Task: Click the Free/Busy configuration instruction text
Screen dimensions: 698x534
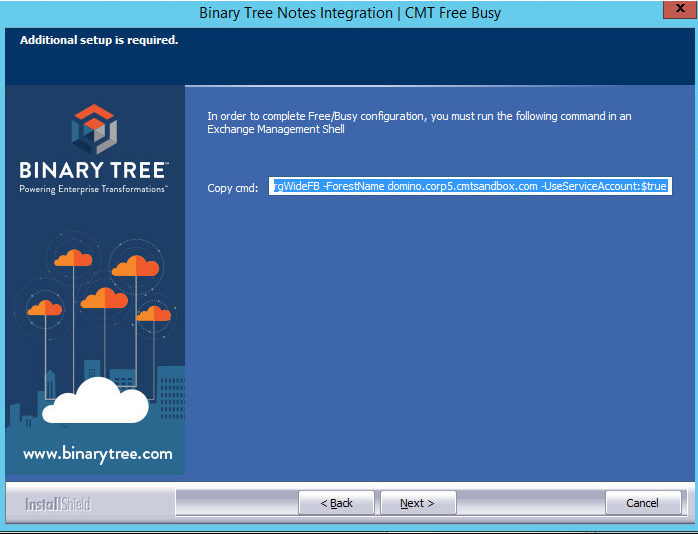Action: point(419,123)
